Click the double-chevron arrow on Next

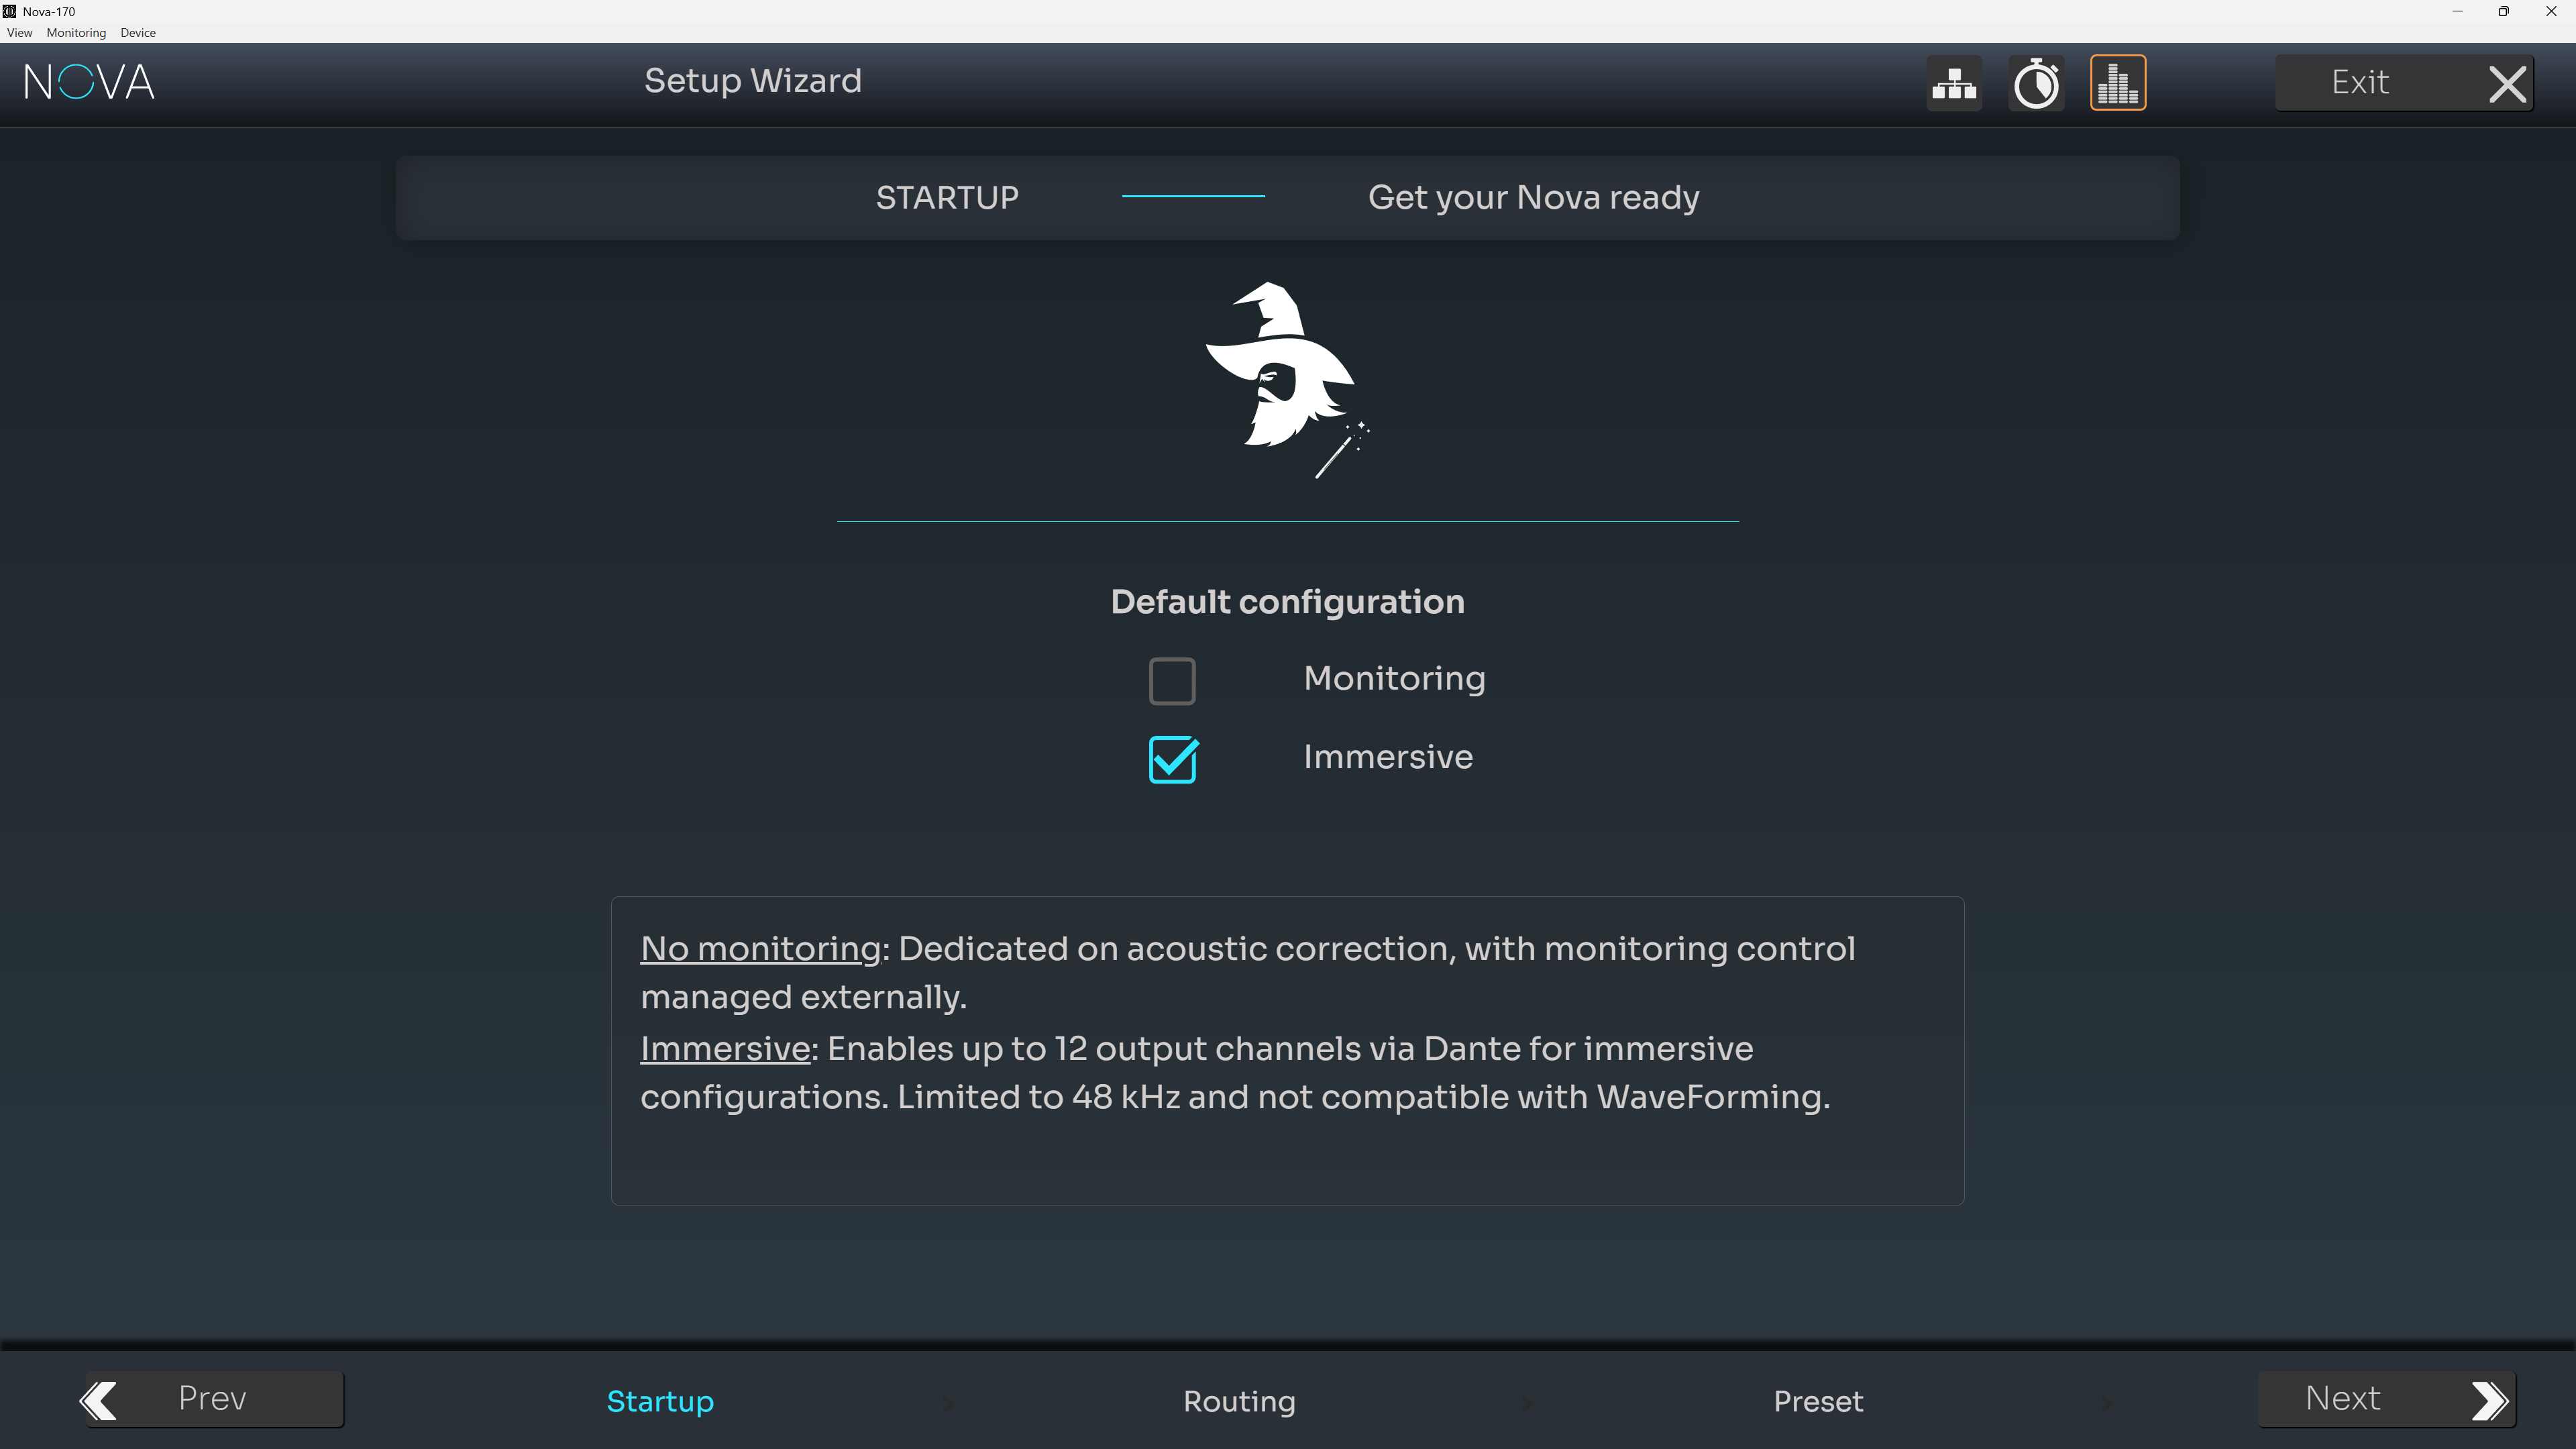[x=2489, y=1400]
